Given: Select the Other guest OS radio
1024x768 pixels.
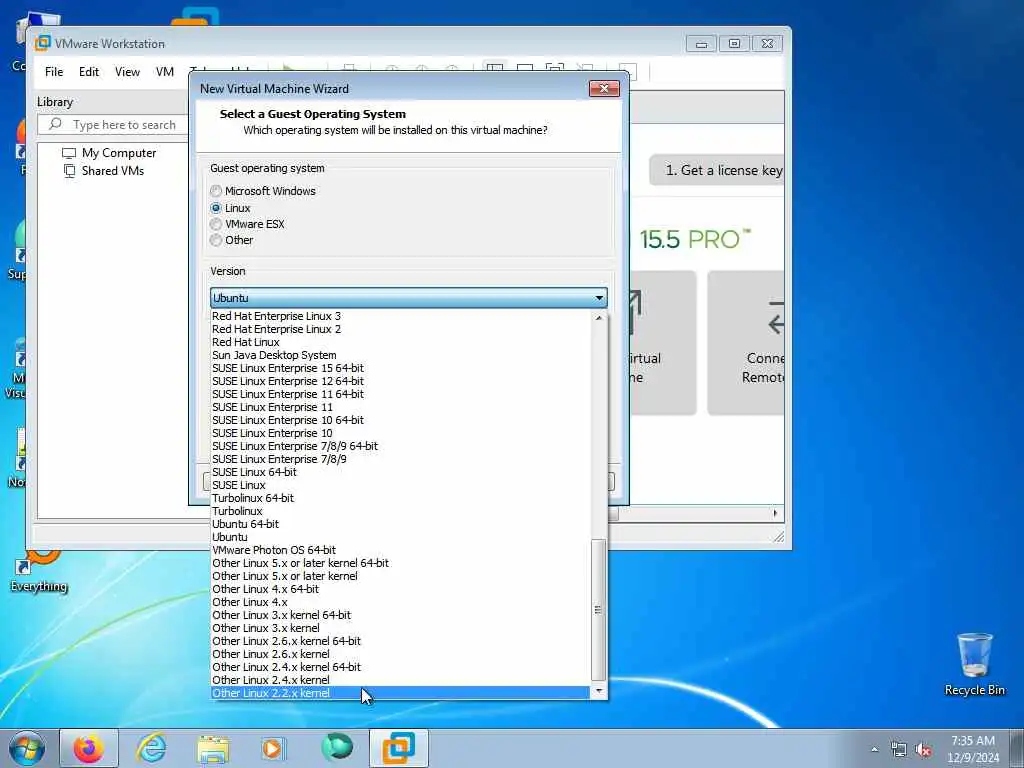Looking at the screenshot, I should (x=216, y=240).
